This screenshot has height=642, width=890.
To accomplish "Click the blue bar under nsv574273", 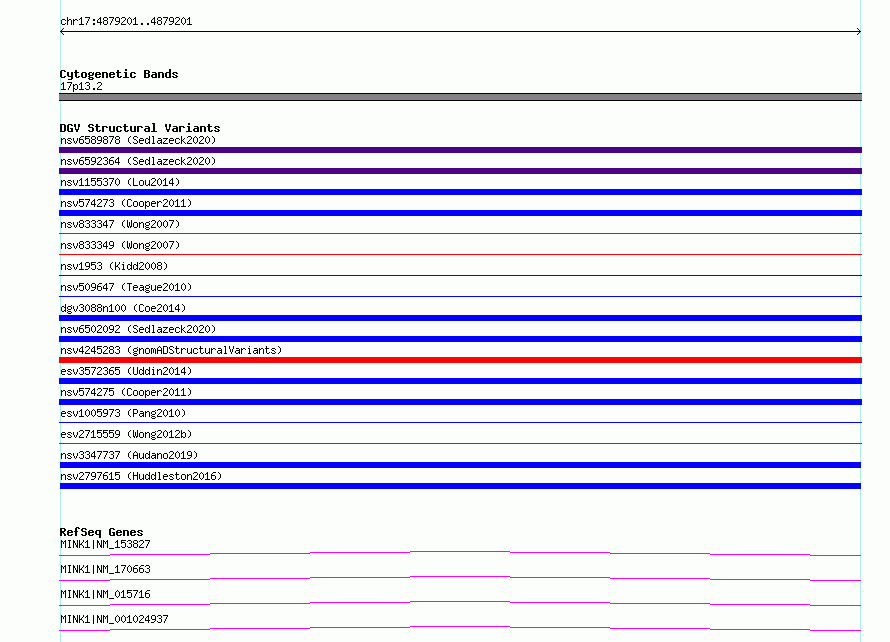I will click(x=460, y=213).
